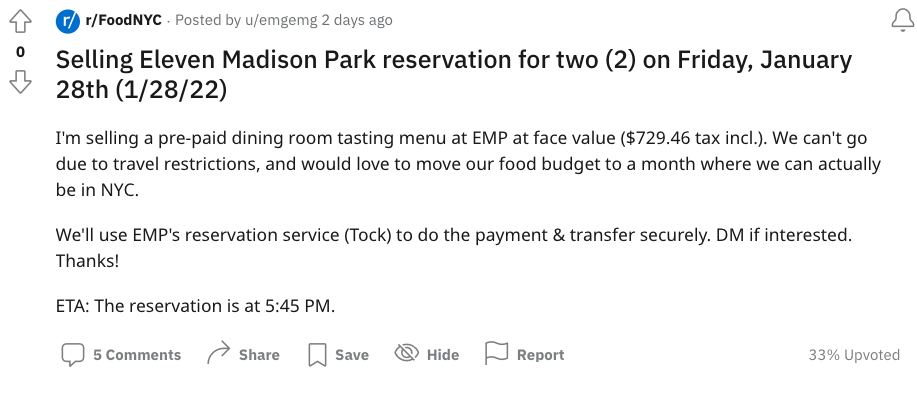Click the Save bookmark icon

coord(317,355)
